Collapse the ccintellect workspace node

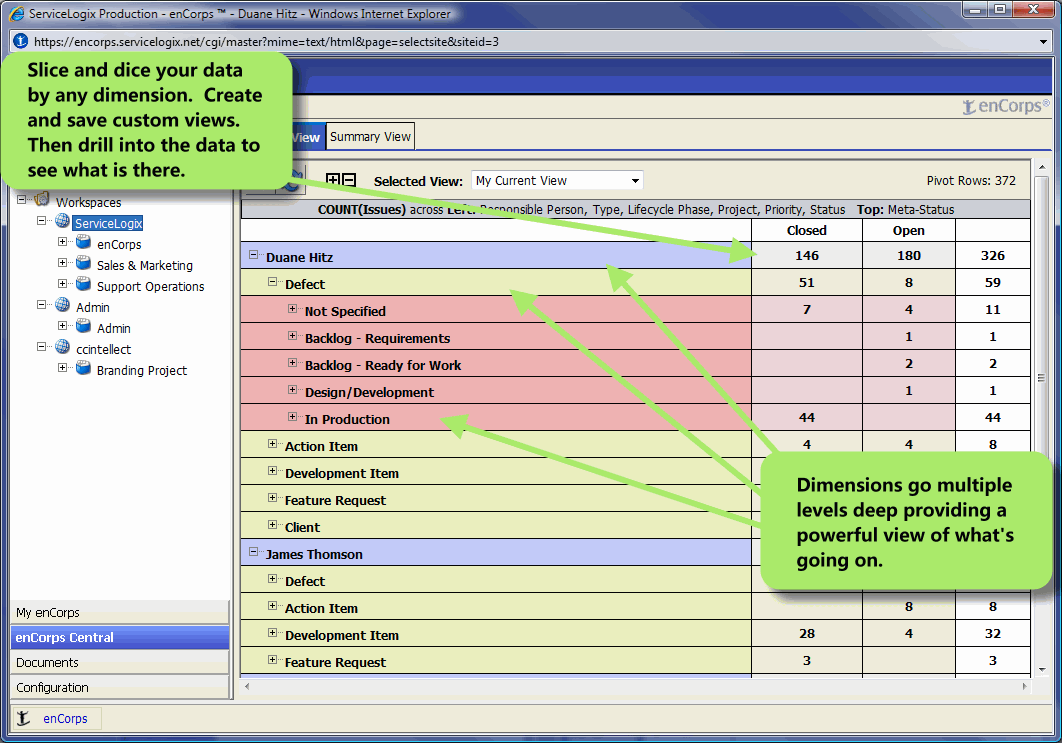pos(41,347)
